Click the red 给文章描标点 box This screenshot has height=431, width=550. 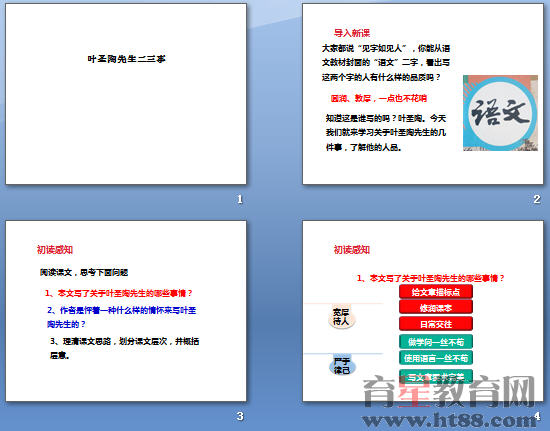pos(436,292)
